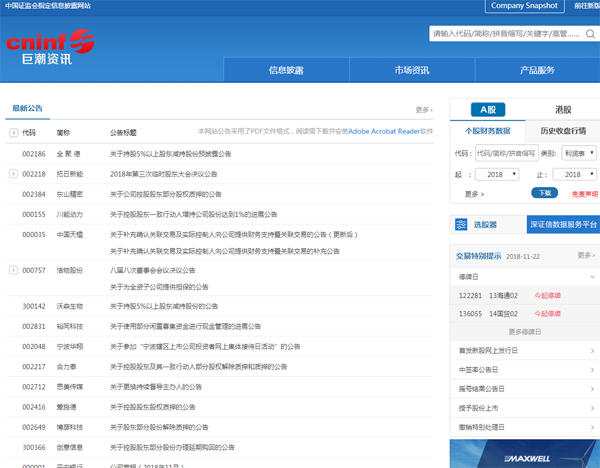Switch to the 港股 tab
The width and height of the screenshot is (600, 468).
tap(563, 110)
